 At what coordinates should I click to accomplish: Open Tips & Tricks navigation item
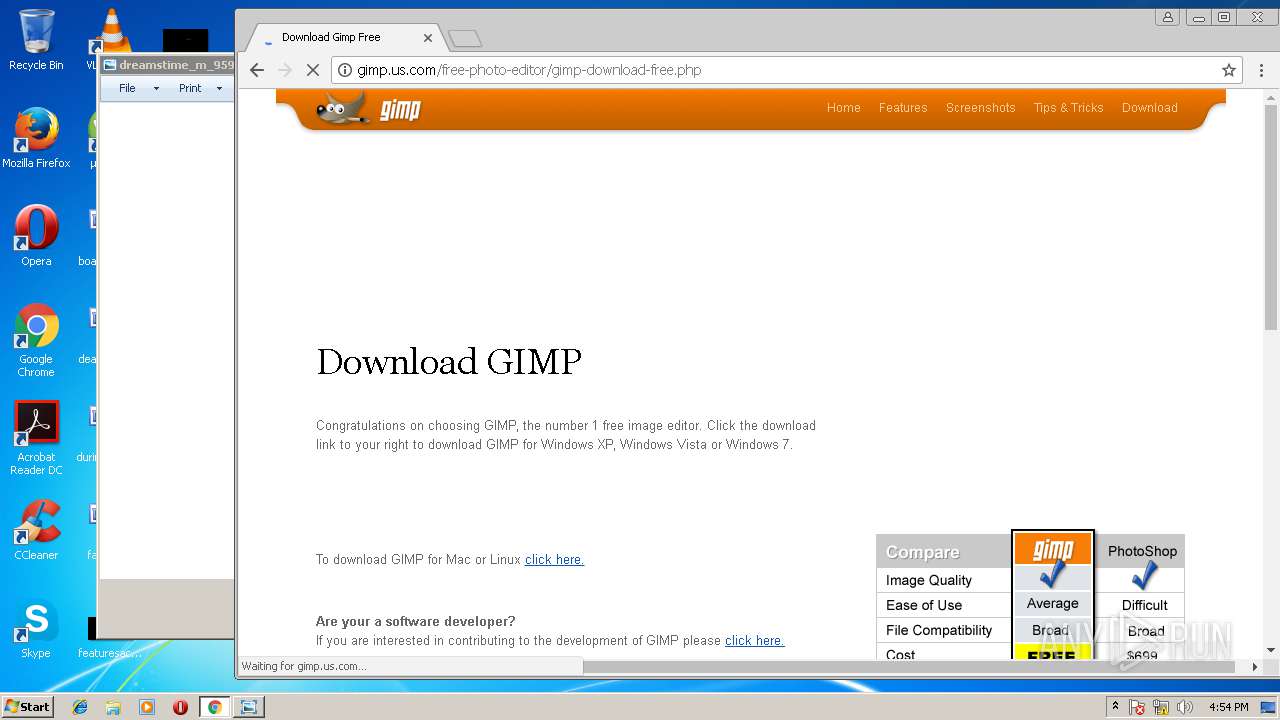[1068, 108]
